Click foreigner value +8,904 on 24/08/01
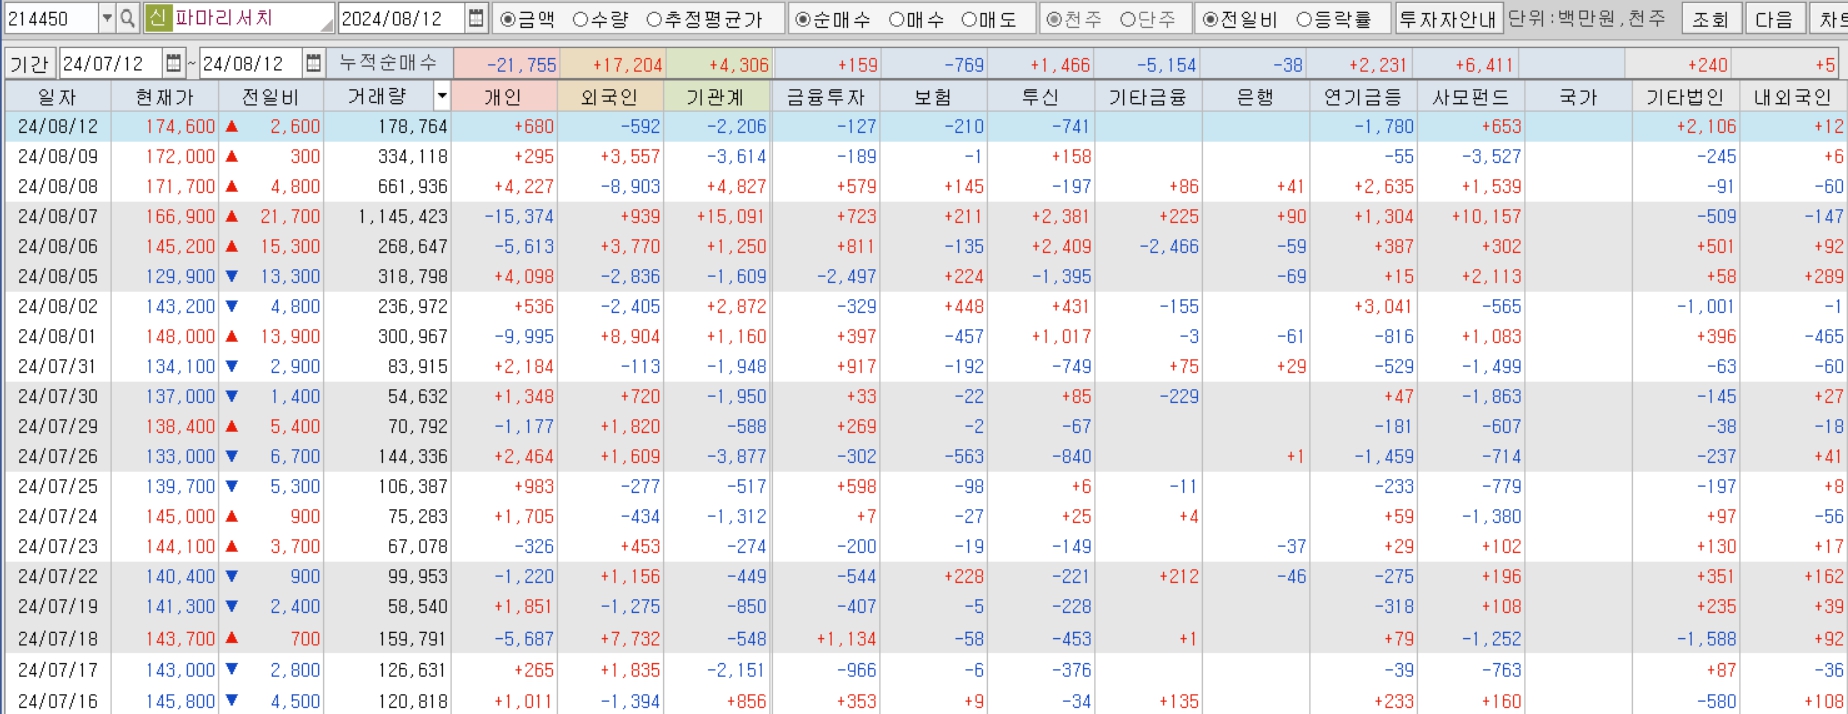Image resolution: width=1848 pixels, height=714 pixels. coord(630,336)
